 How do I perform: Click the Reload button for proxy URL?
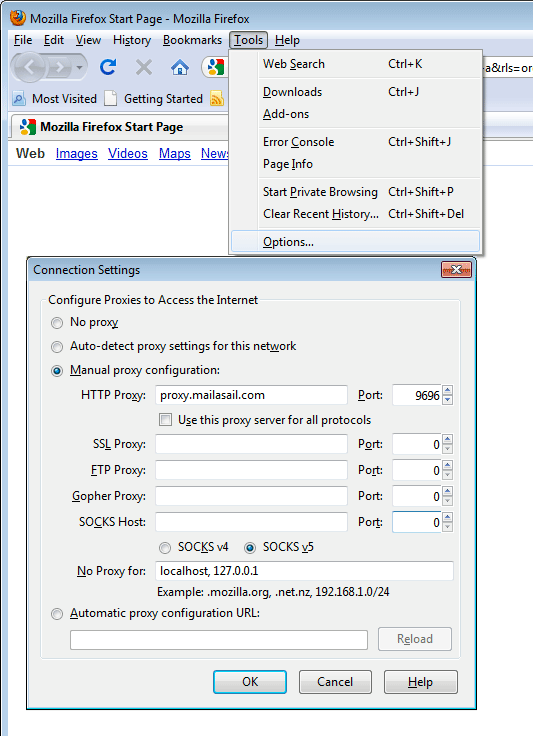[x=415, y=639]
